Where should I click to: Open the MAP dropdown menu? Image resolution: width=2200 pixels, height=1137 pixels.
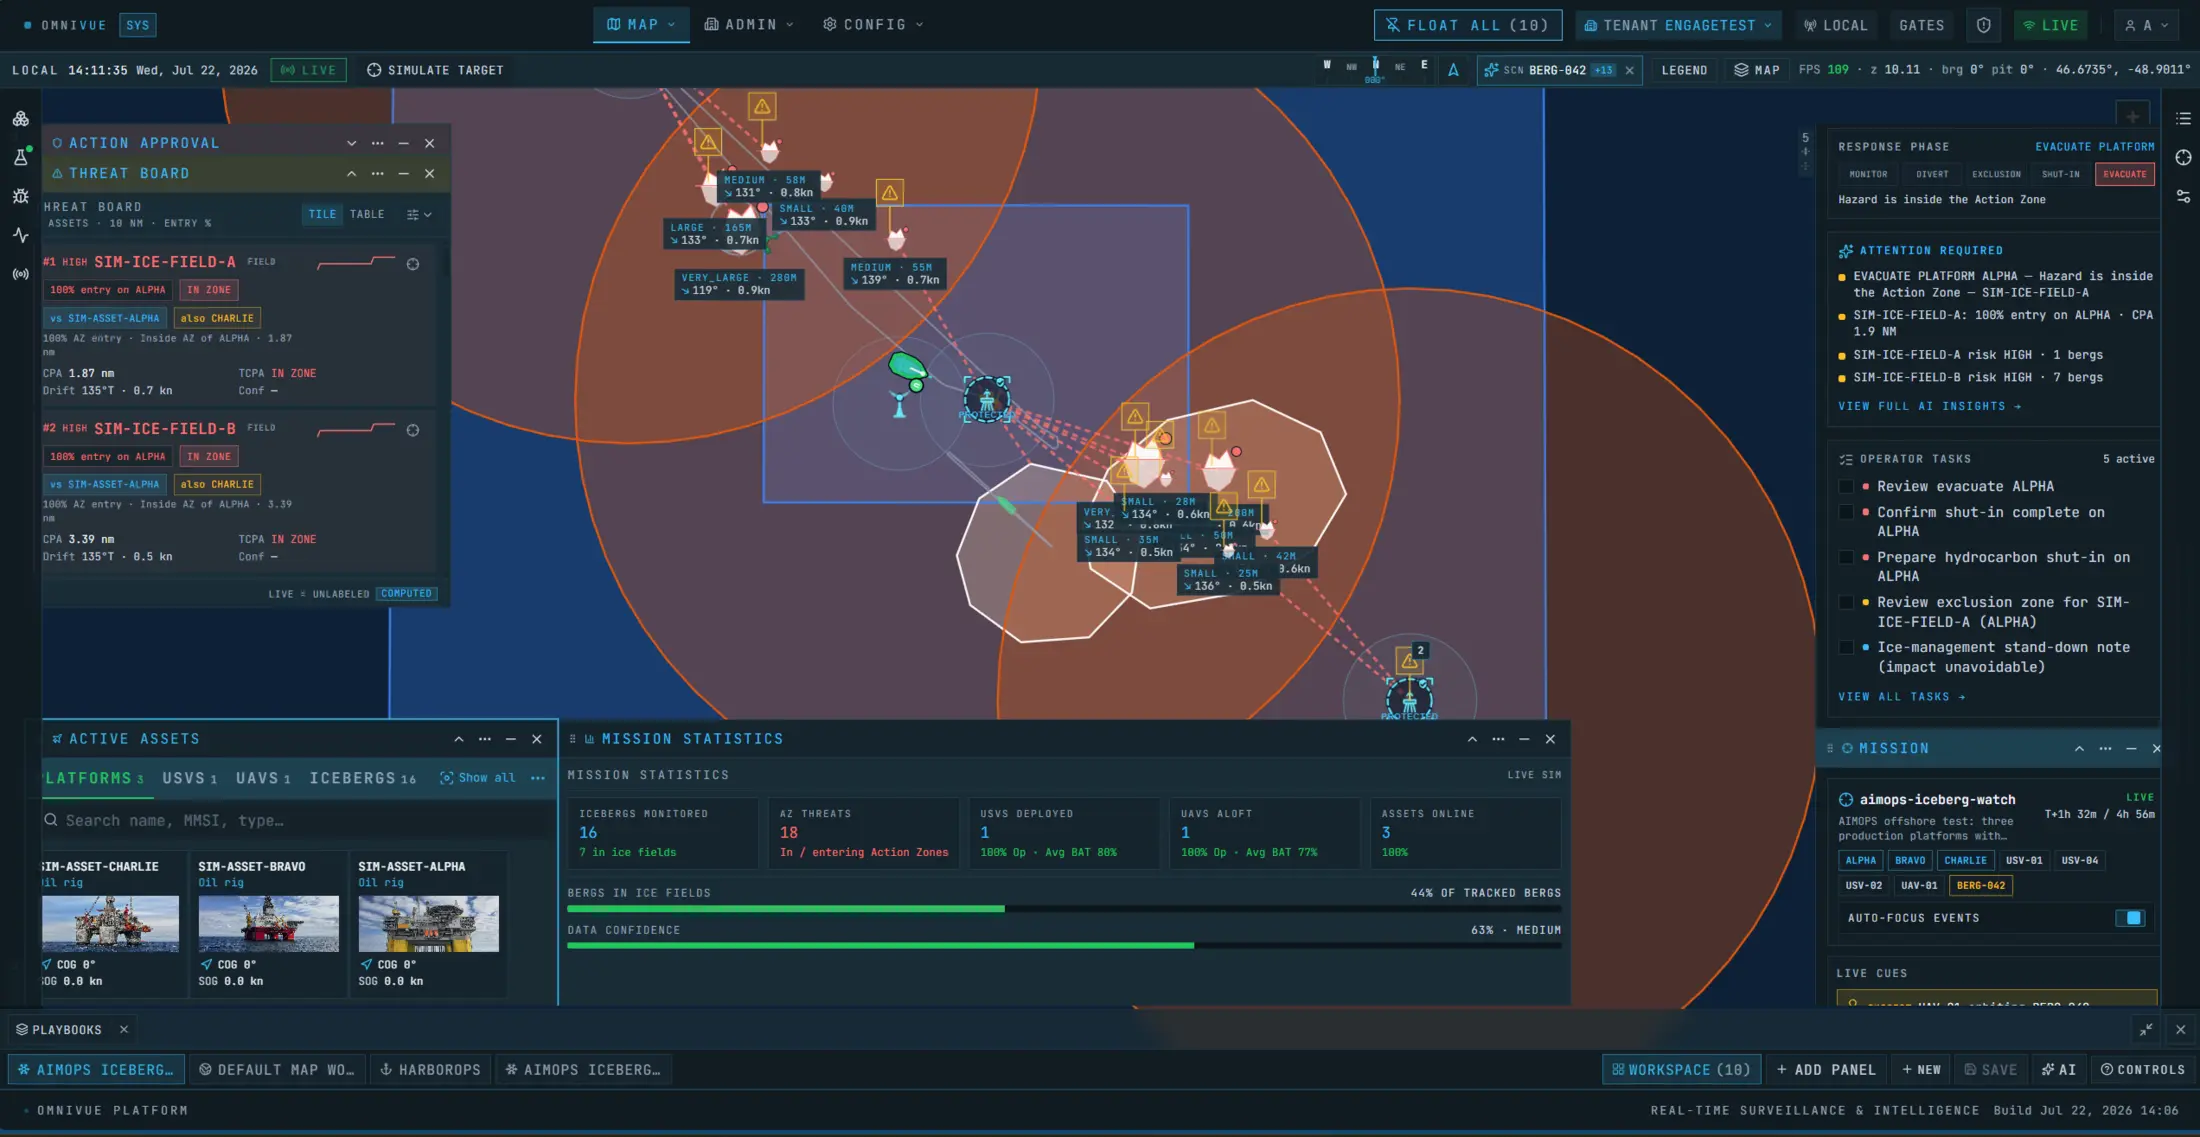[x=641, y=25]
